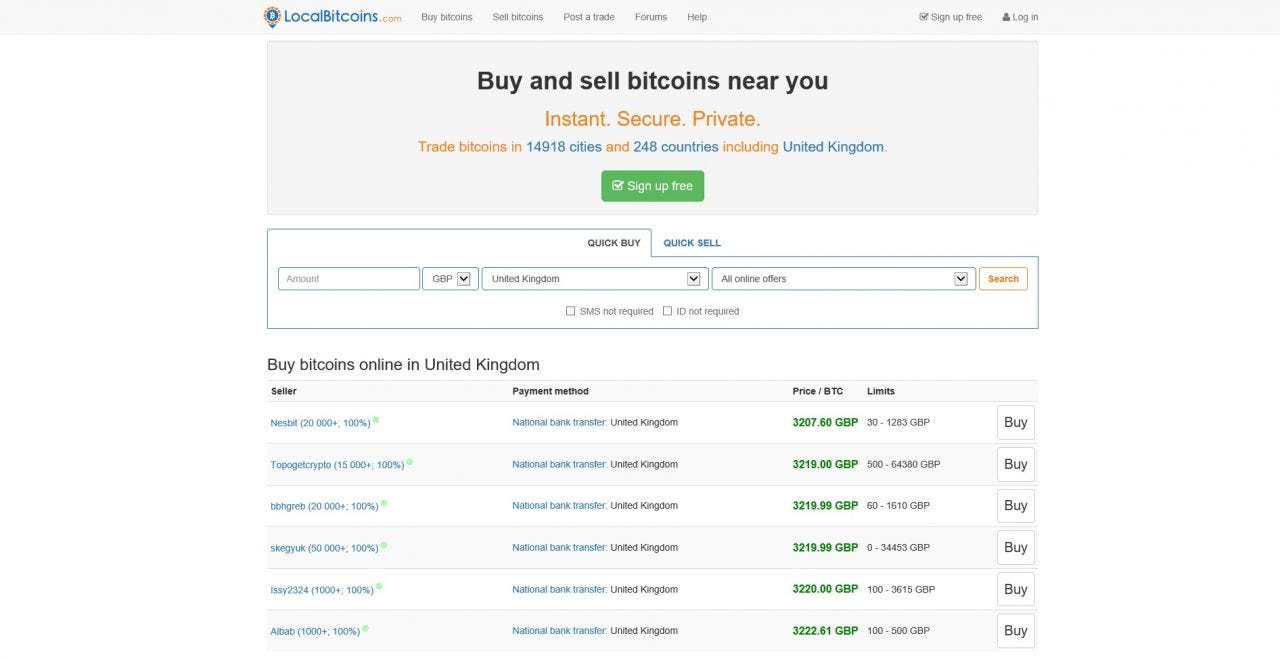Click the checkmark icon beside Sign up free
1280x659 pixels.
[922, 16]
